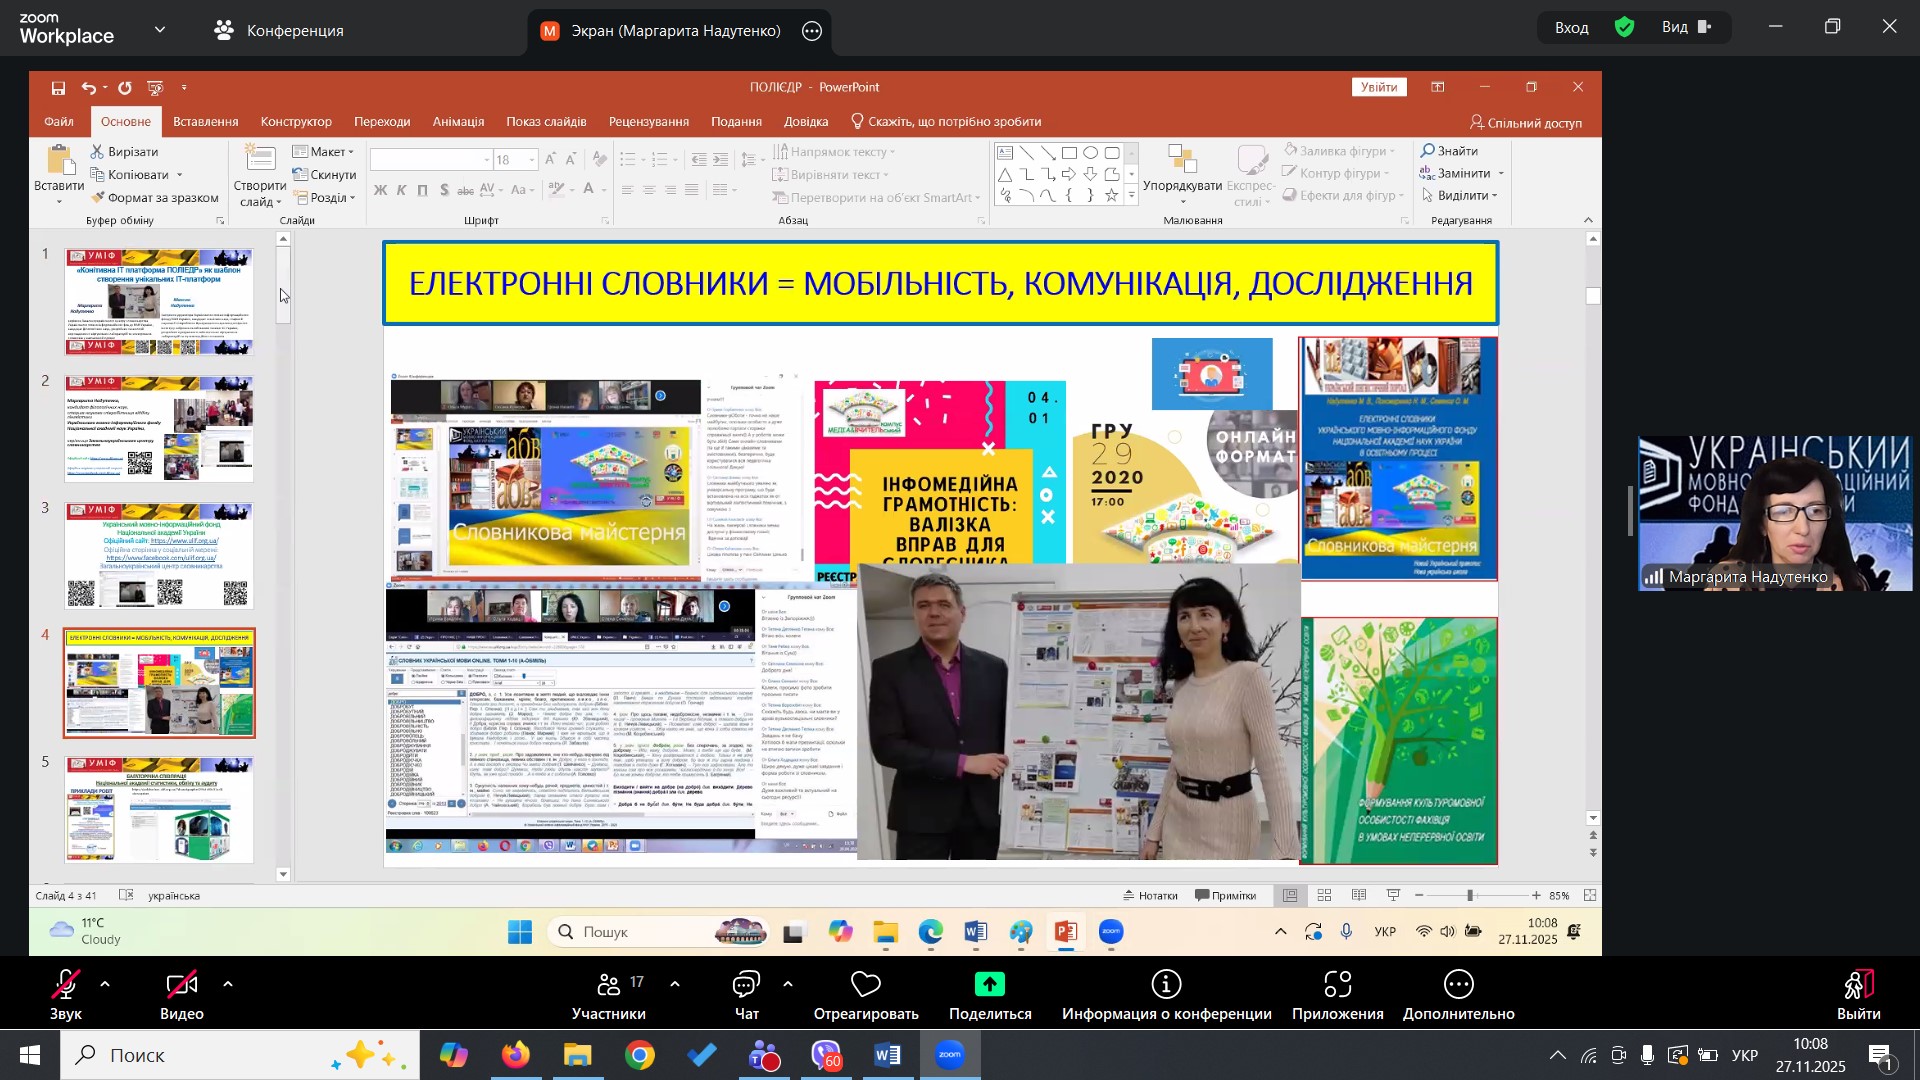
Task: Click Маргарита Надутенко's video thumbnail
Action: (x=1774, y=512)
